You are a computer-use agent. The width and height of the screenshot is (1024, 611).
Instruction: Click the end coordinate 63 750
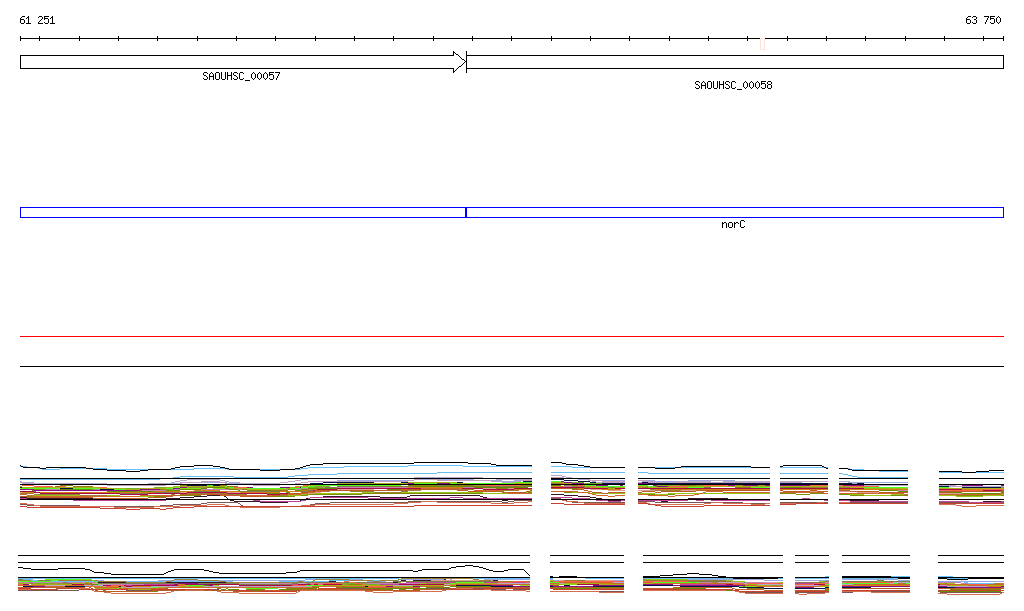point(983,20)
